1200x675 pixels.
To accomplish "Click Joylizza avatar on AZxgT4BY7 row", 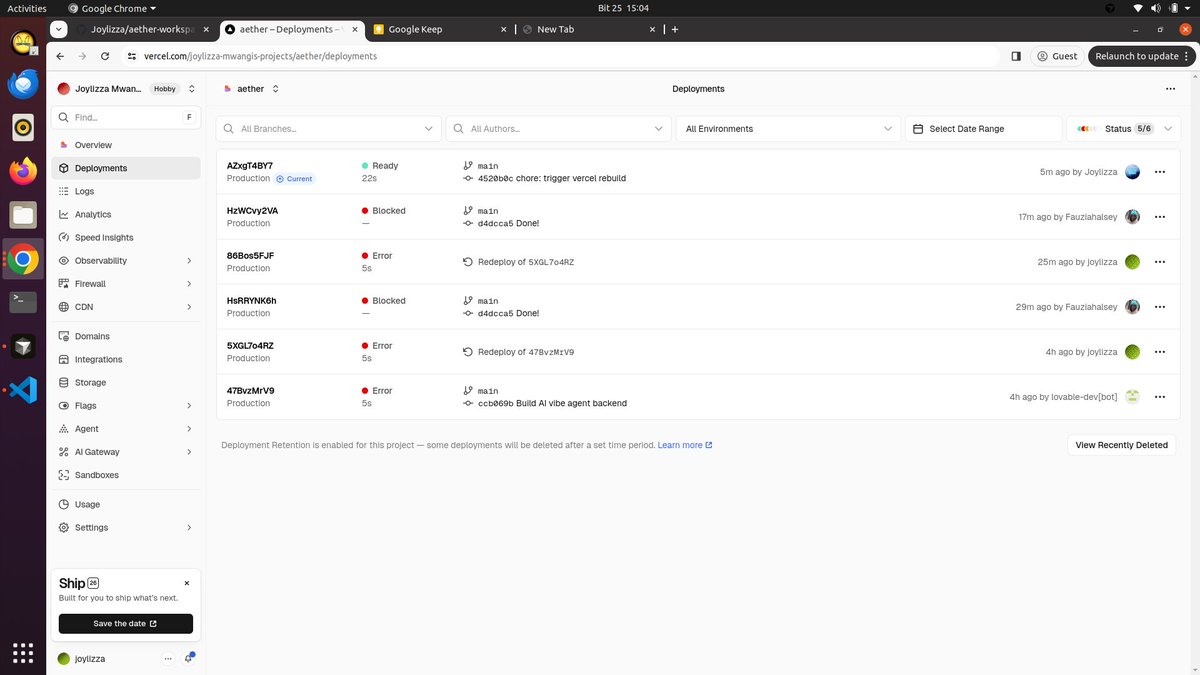I will pyautogui.click(x=1132, y=172).
